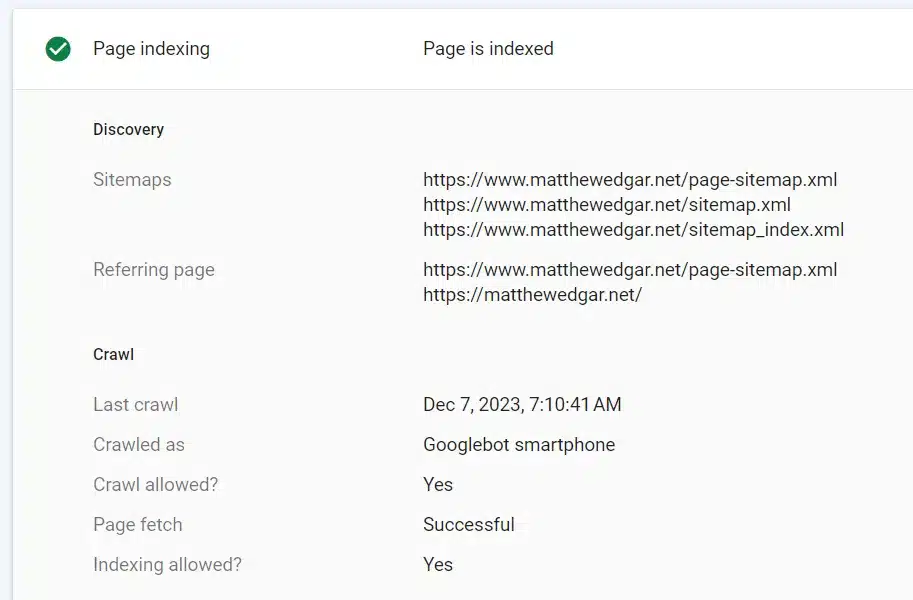Select the Yes value beside Indexing allowed
This screenshot has height=600, width=913.
438,564
